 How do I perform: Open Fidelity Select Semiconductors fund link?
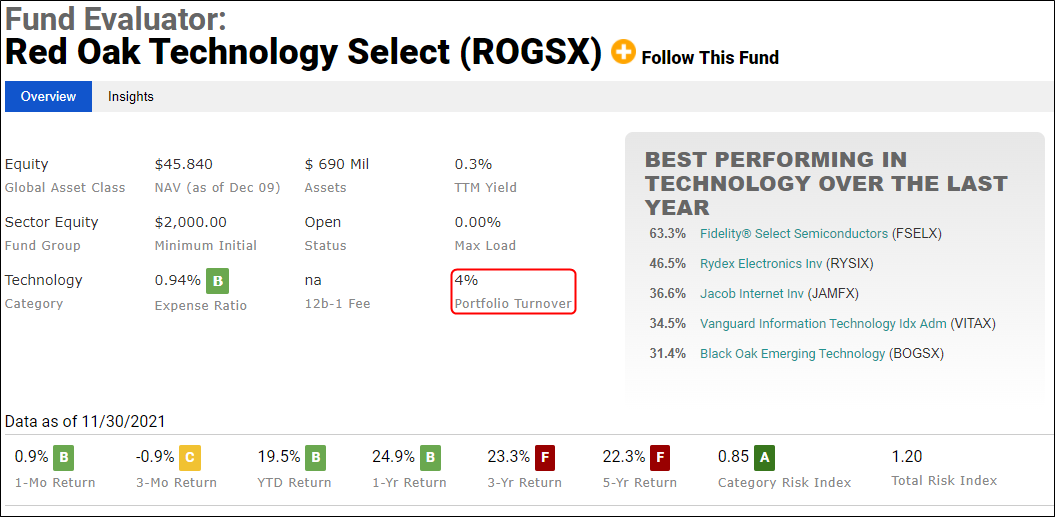(794, 234)
